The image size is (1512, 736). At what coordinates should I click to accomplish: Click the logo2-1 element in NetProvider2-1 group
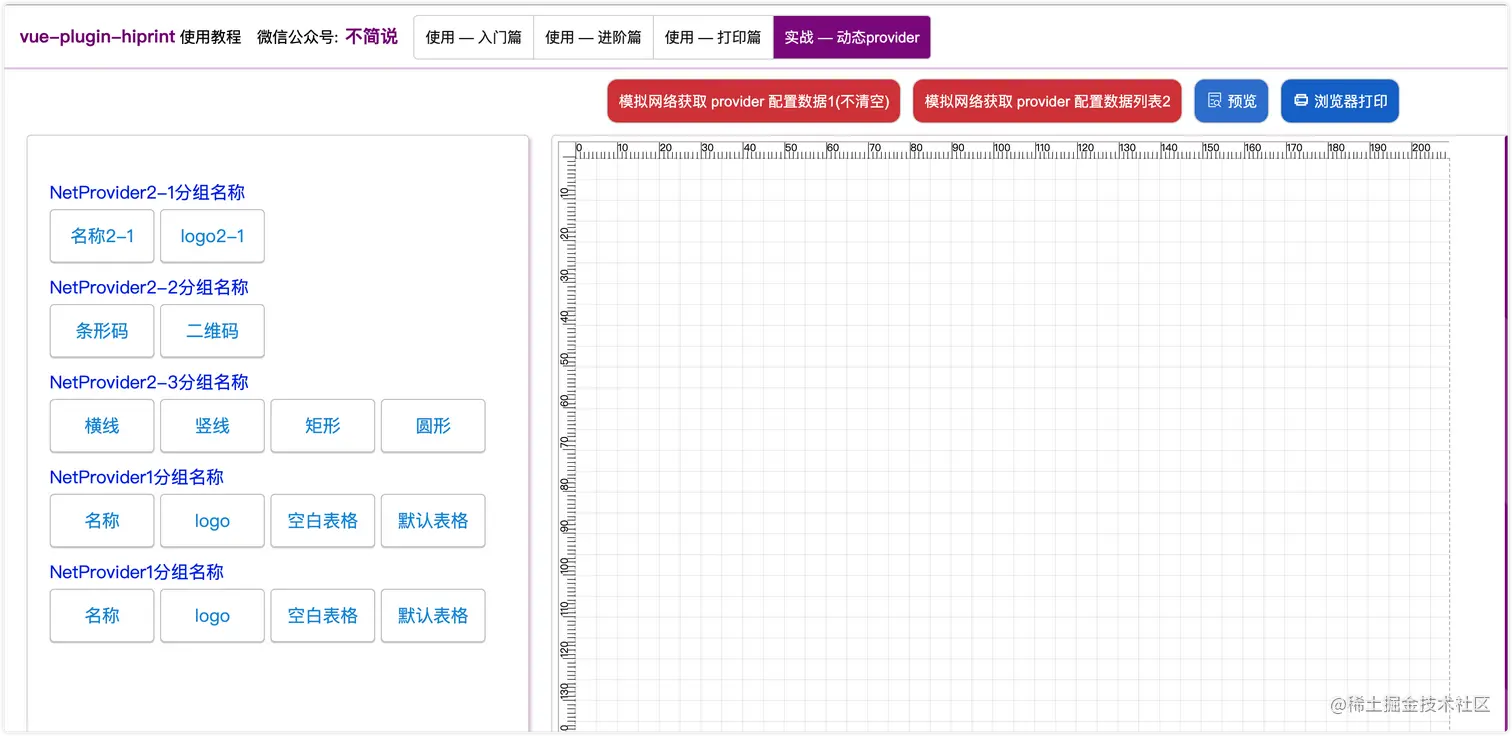point(212,236)
